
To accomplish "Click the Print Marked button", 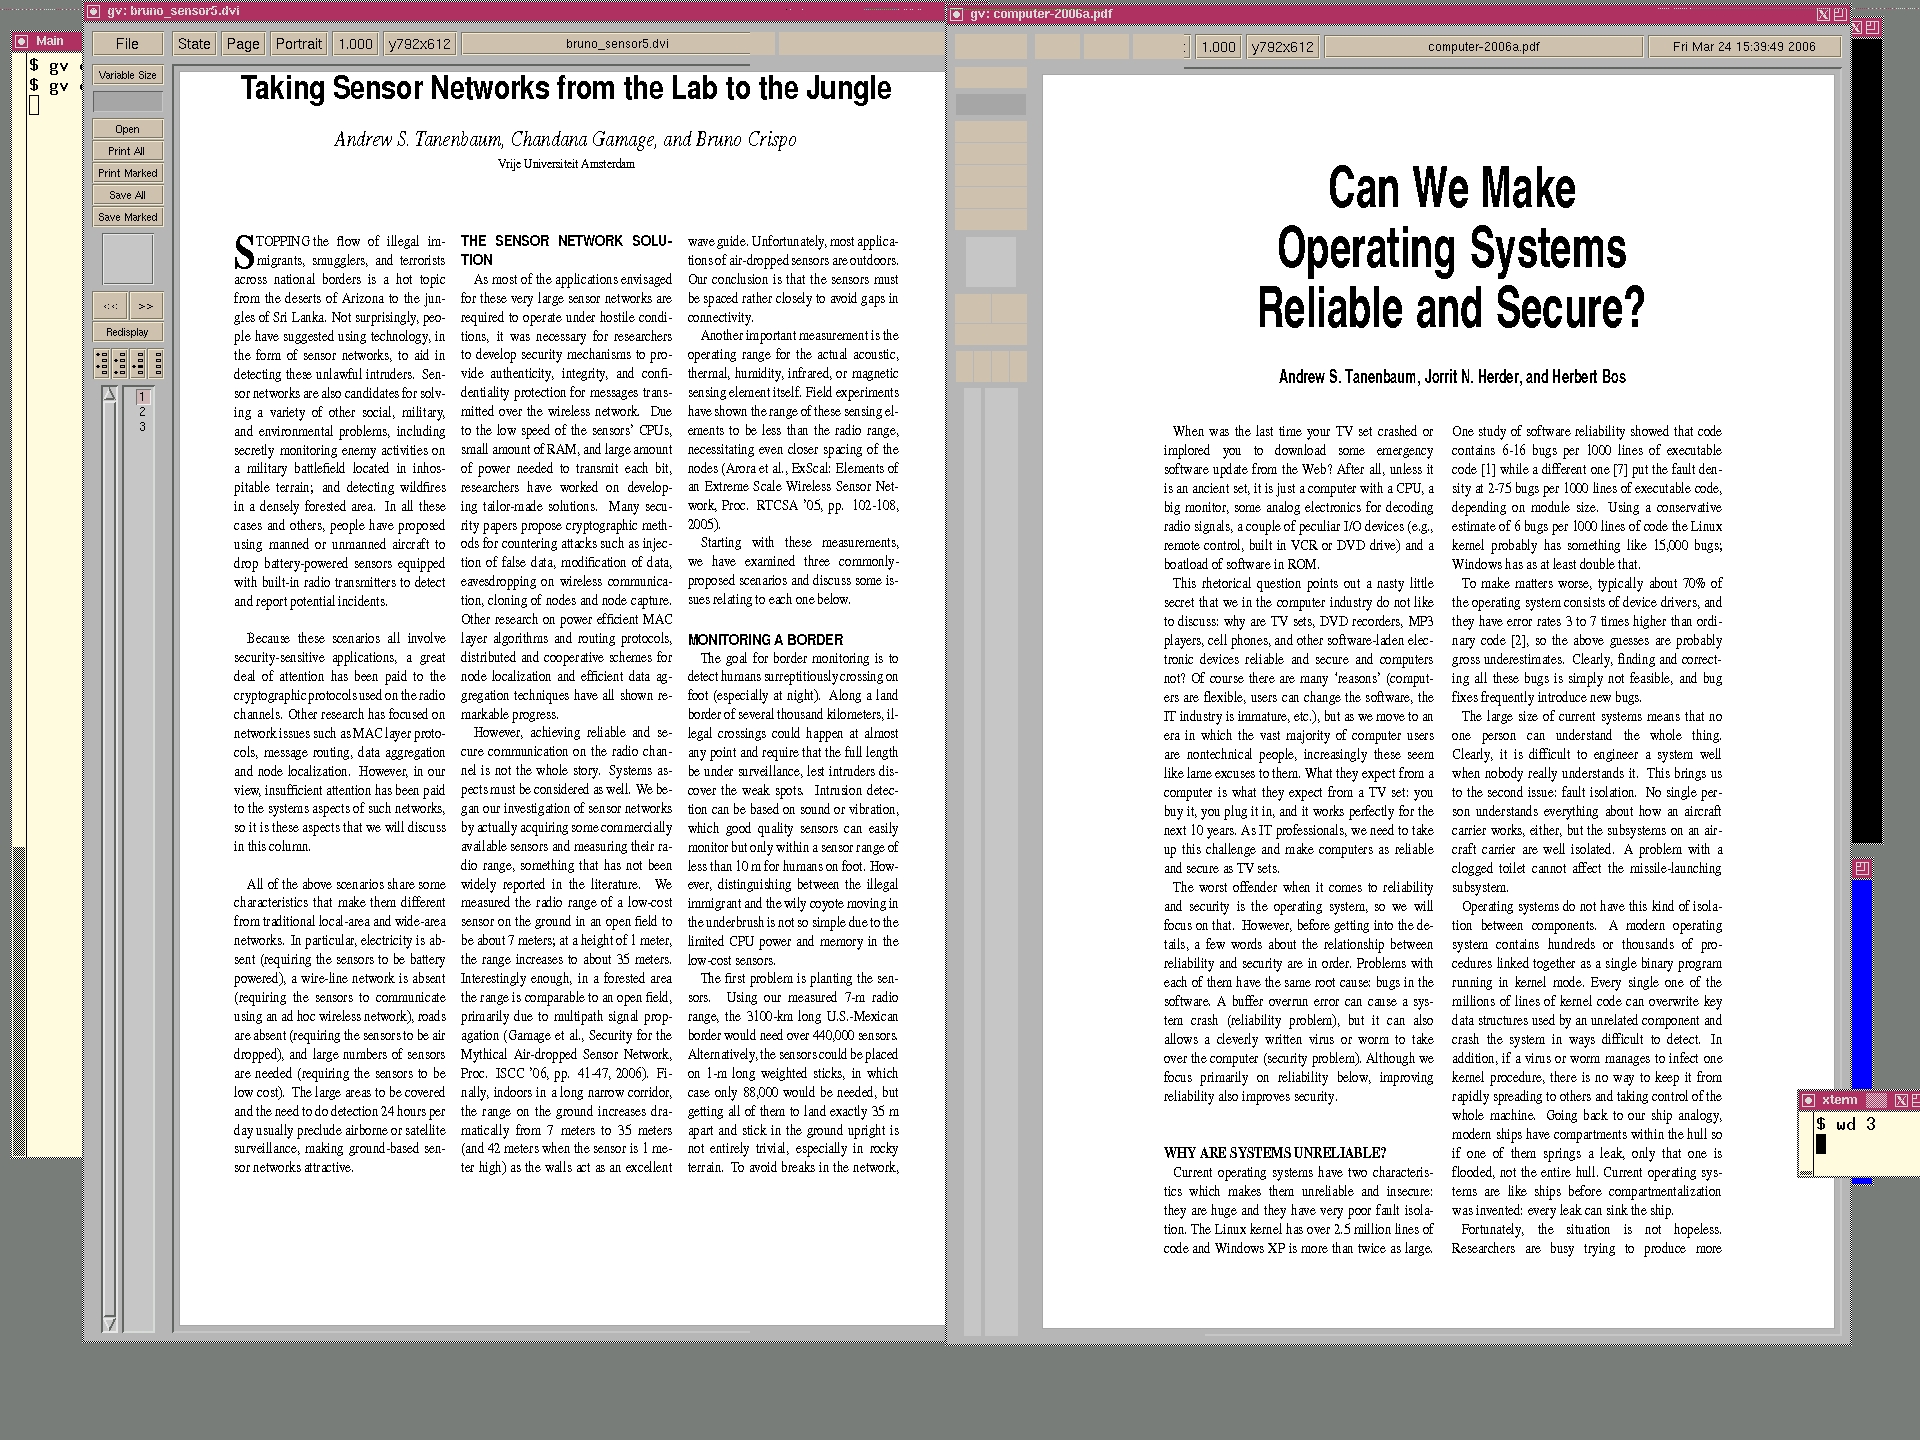I will click(127, 173).
